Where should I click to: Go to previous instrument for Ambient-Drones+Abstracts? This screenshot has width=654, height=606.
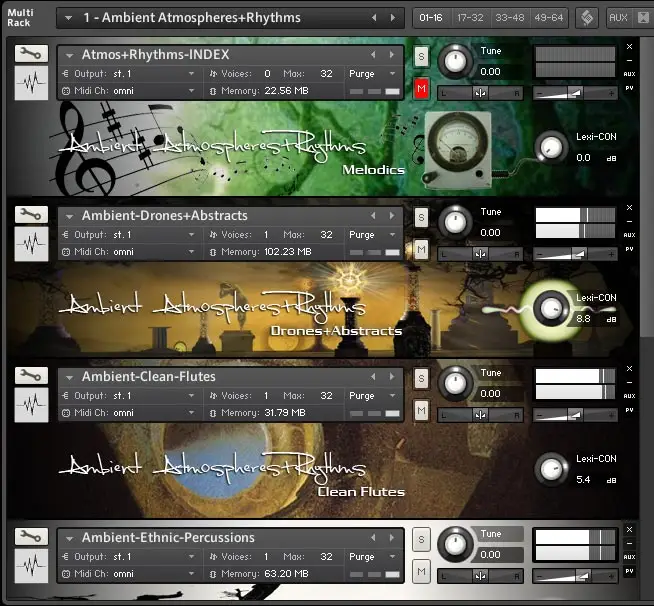(373, 216)
